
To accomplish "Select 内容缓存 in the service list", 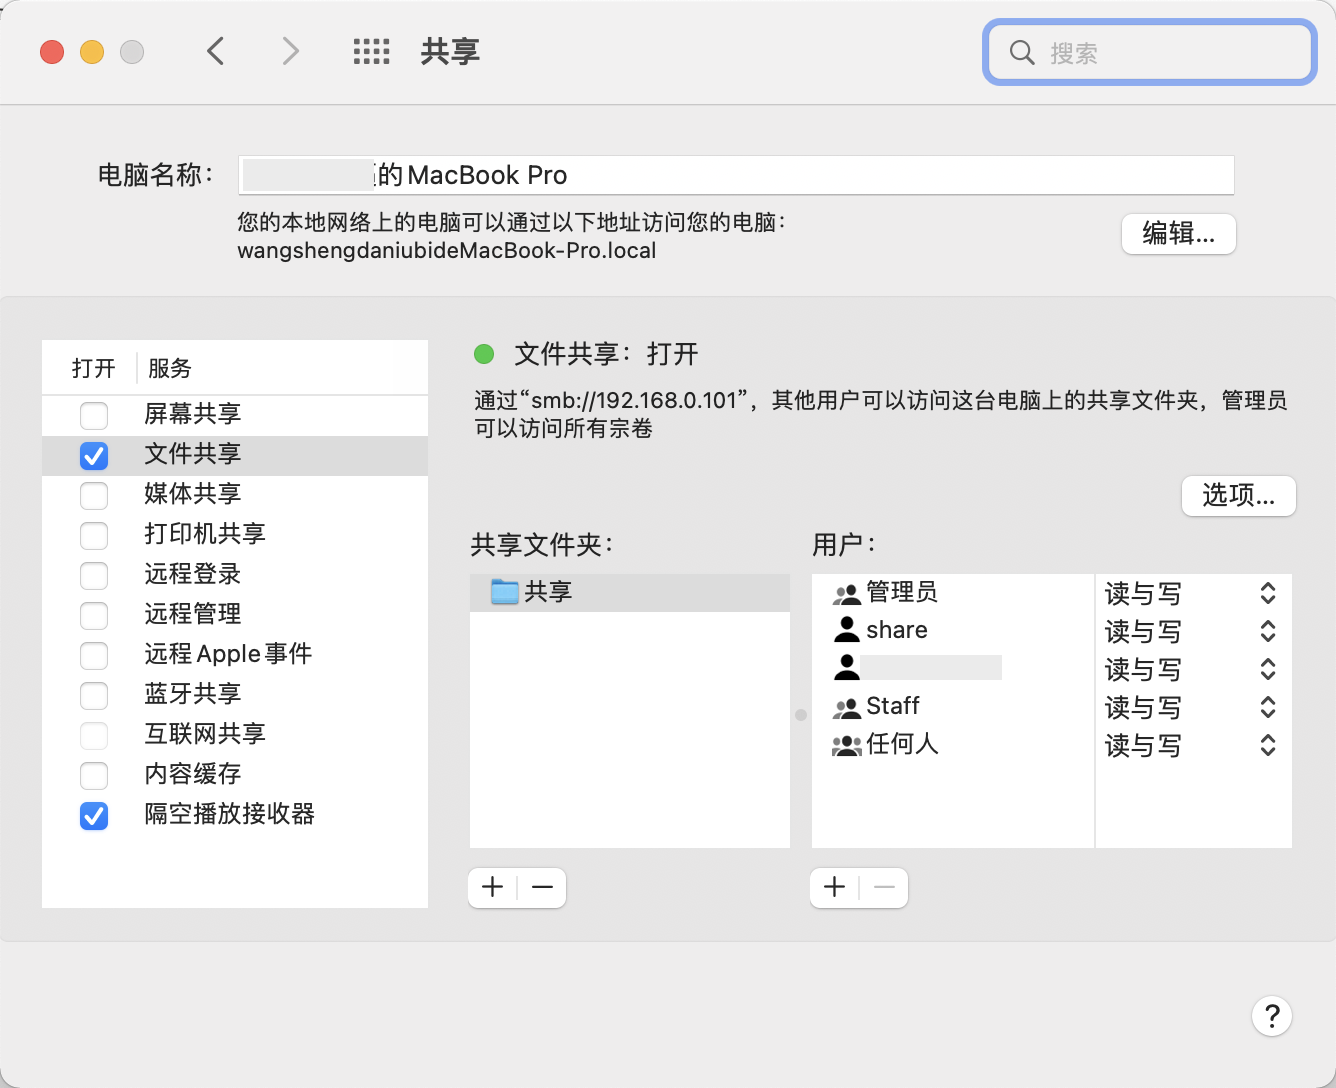I will [x=193, y=774].
